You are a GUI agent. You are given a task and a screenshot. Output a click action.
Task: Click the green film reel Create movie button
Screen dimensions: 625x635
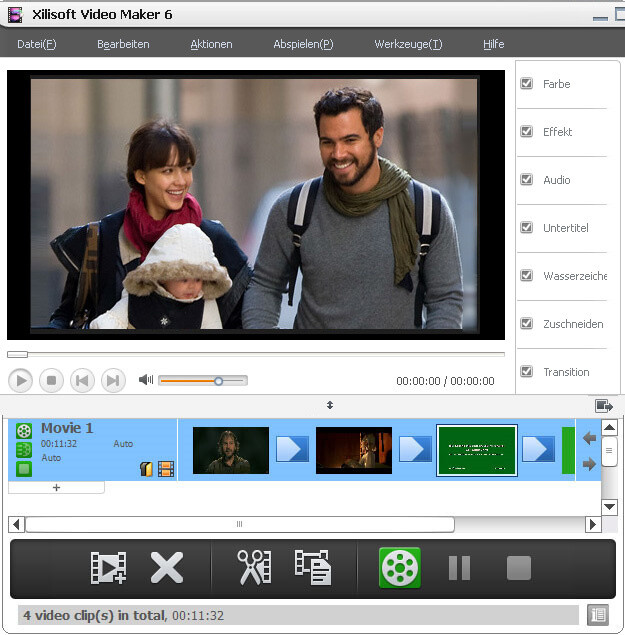(400, 568)
